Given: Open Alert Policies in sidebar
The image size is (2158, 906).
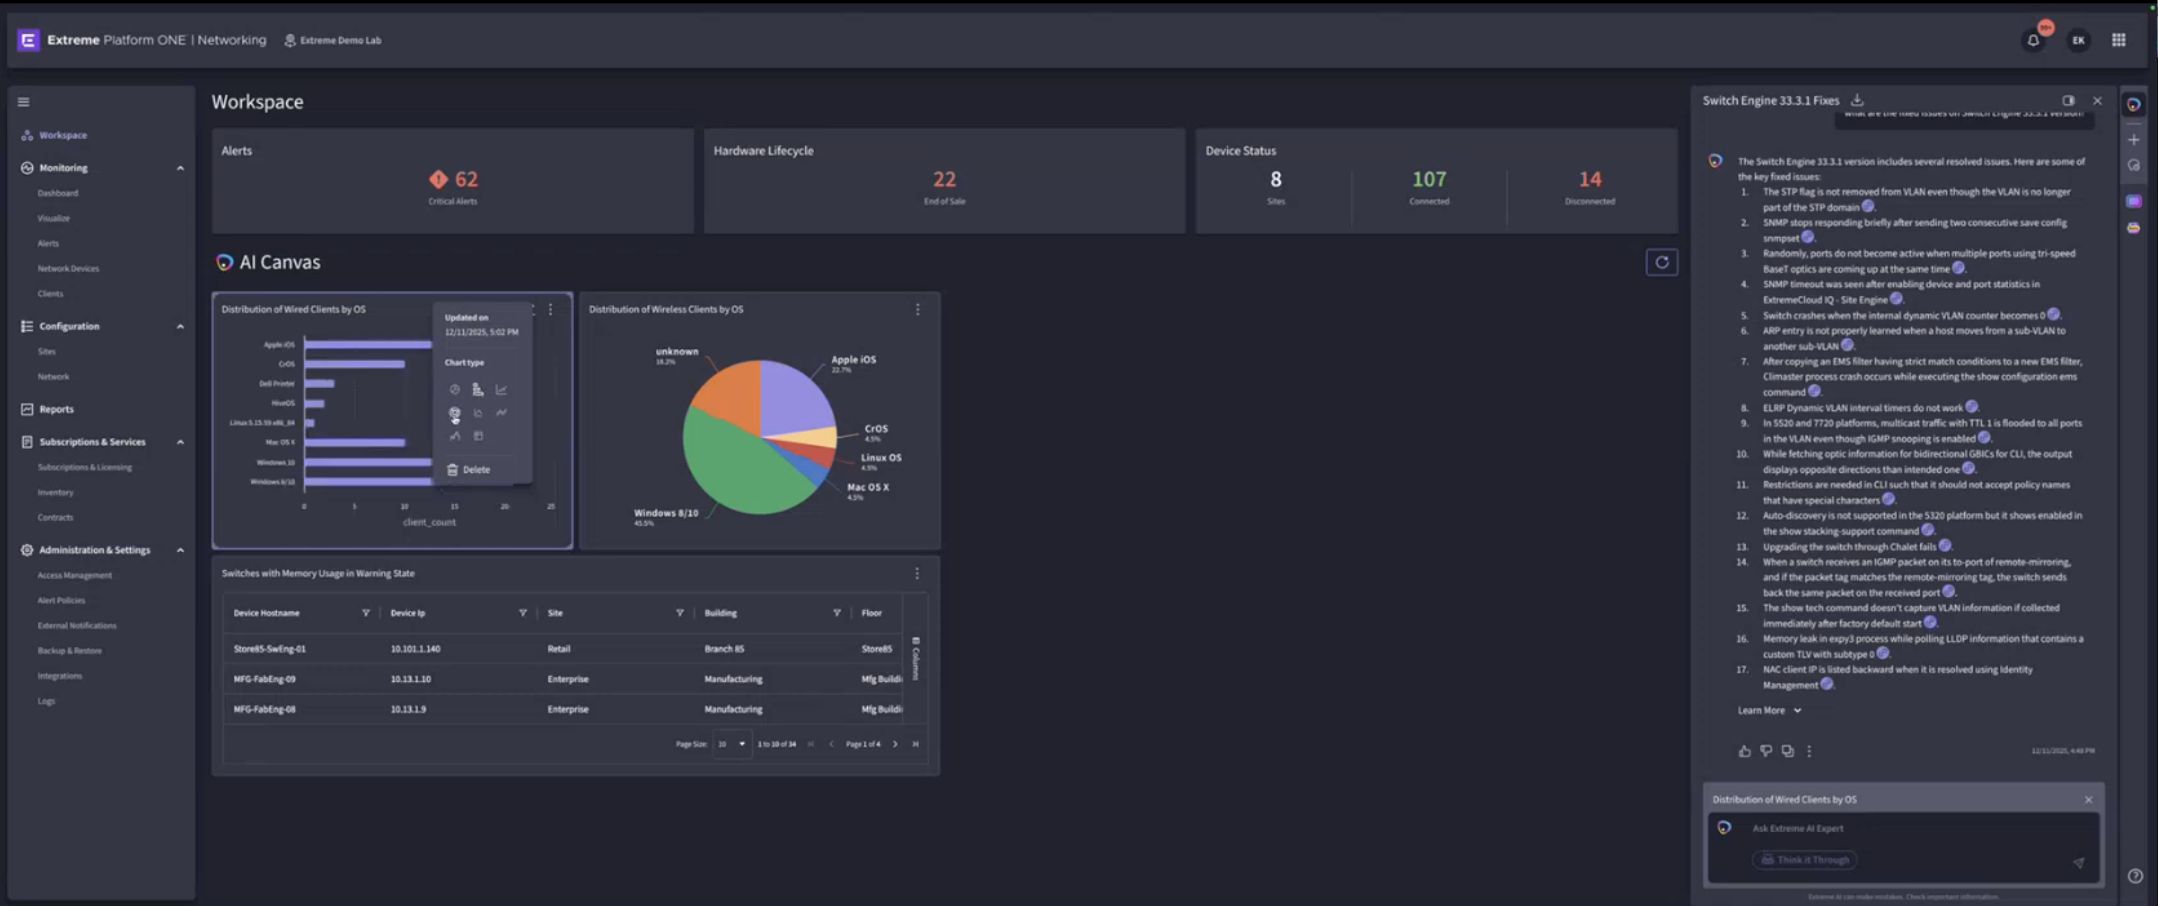Looking at the screenshot, I should click(61, 600).
